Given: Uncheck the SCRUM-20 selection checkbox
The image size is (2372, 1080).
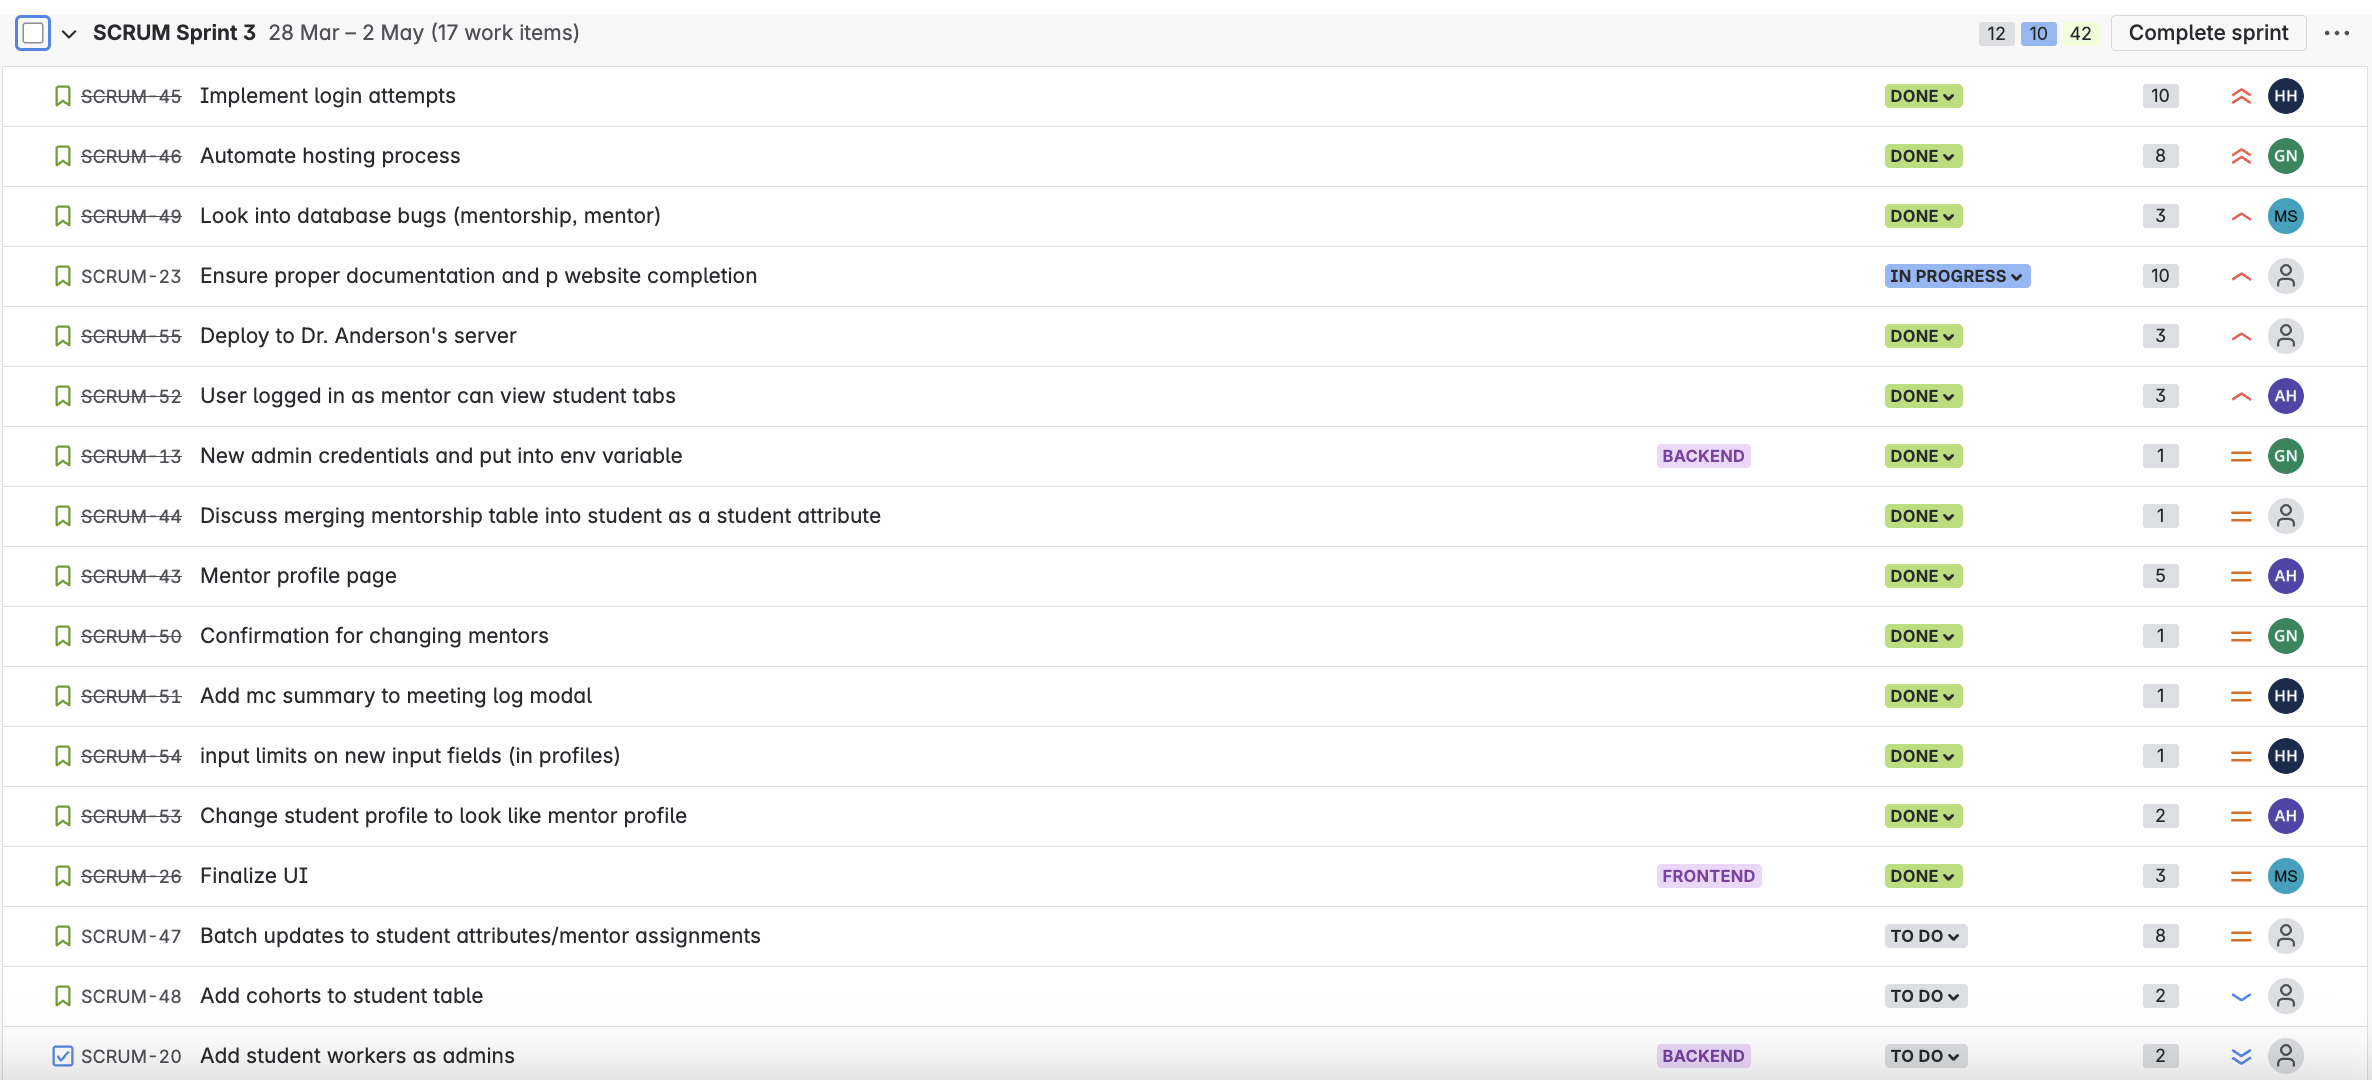Looking at the screenshot, I should pos(62,1055).
